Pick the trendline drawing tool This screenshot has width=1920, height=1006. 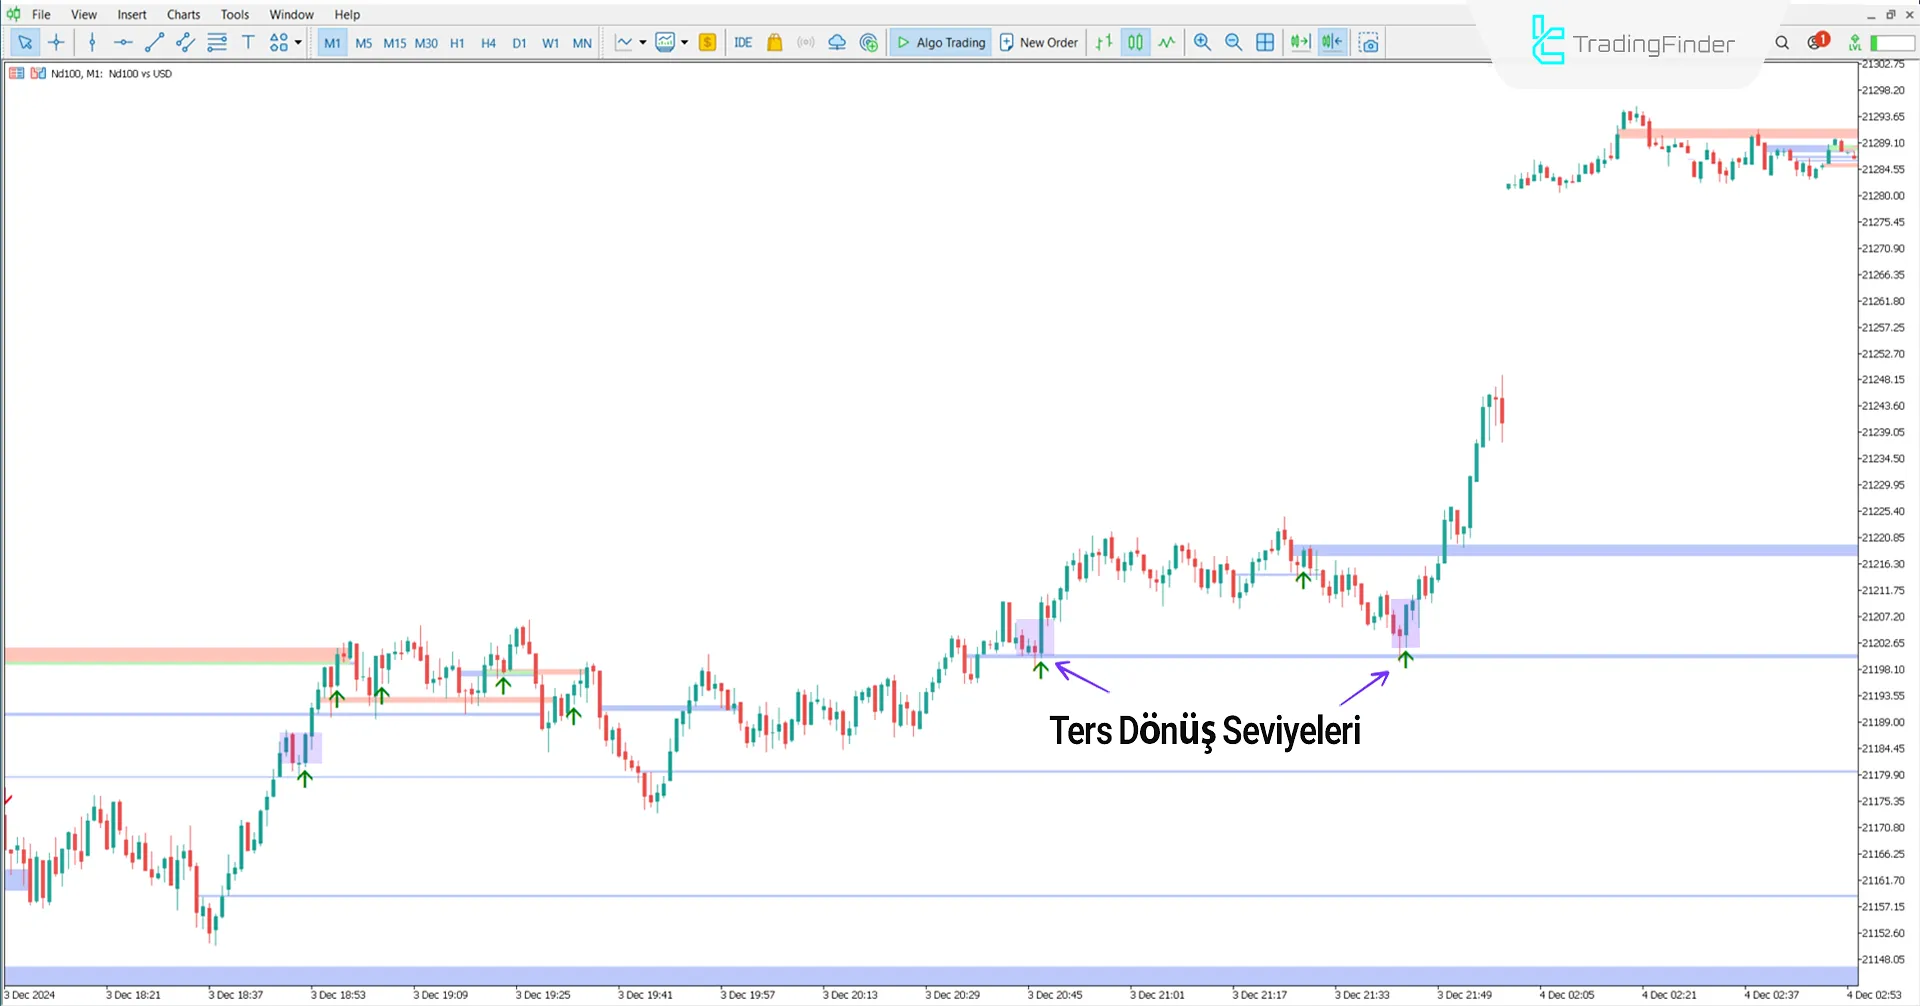(154, 42)
